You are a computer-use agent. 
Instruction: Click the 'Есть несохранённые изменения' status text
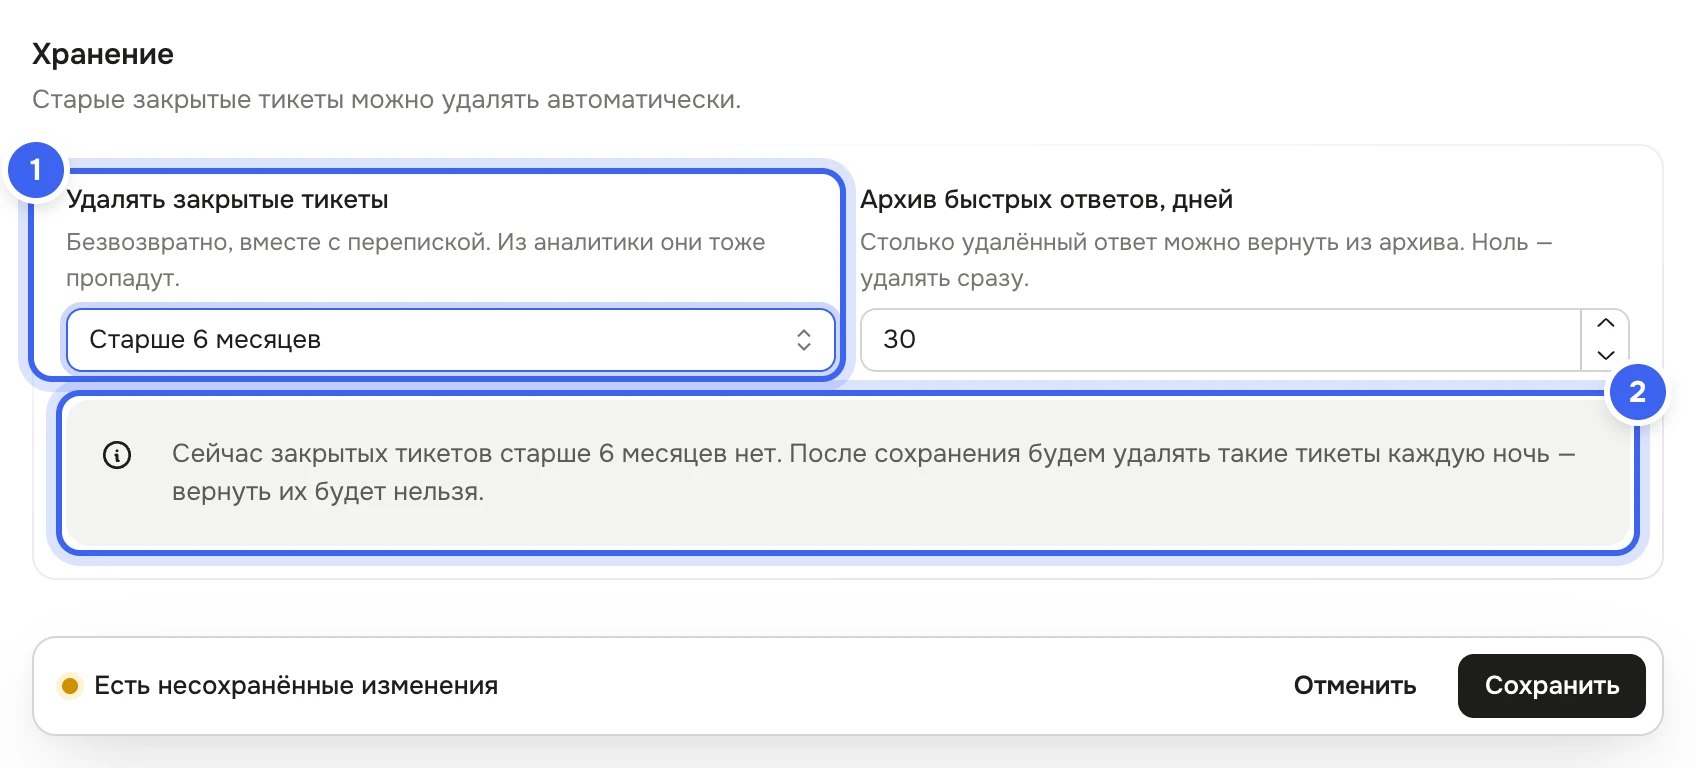pos(296,686)
